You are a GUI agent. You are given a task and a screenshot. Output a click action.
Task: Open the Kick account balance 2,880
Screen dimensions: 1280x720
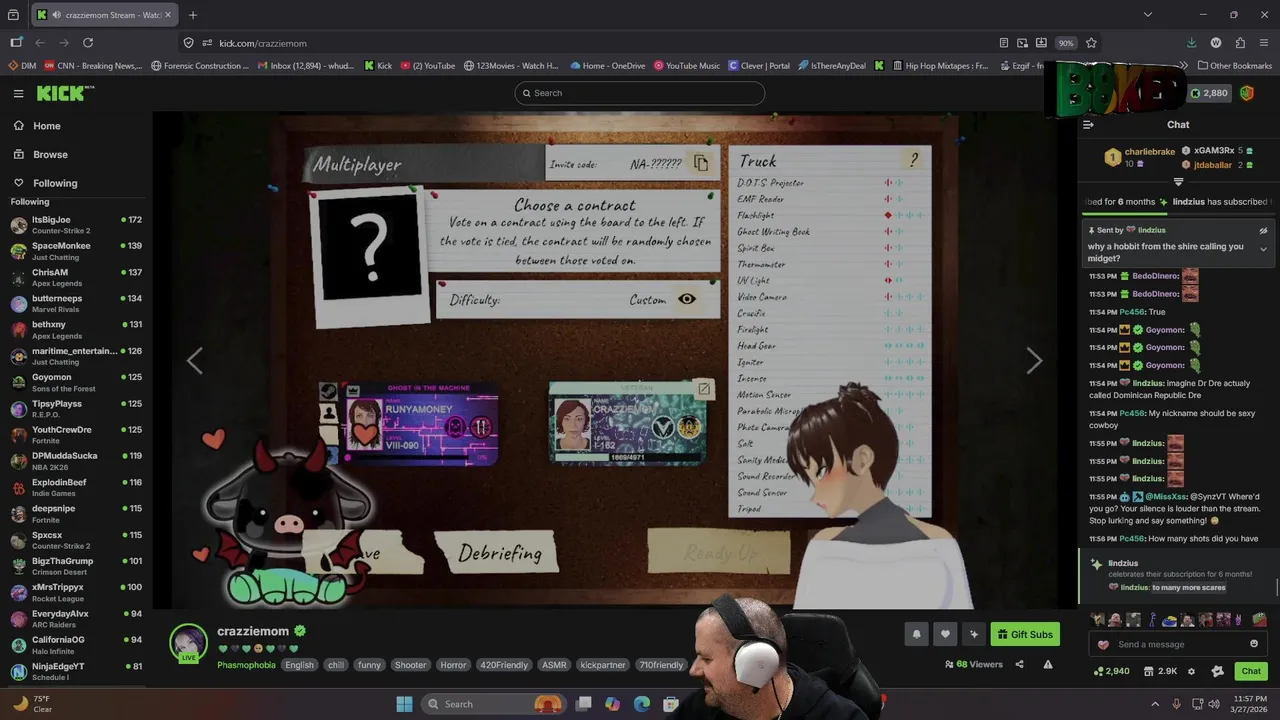click(1208, 93)
